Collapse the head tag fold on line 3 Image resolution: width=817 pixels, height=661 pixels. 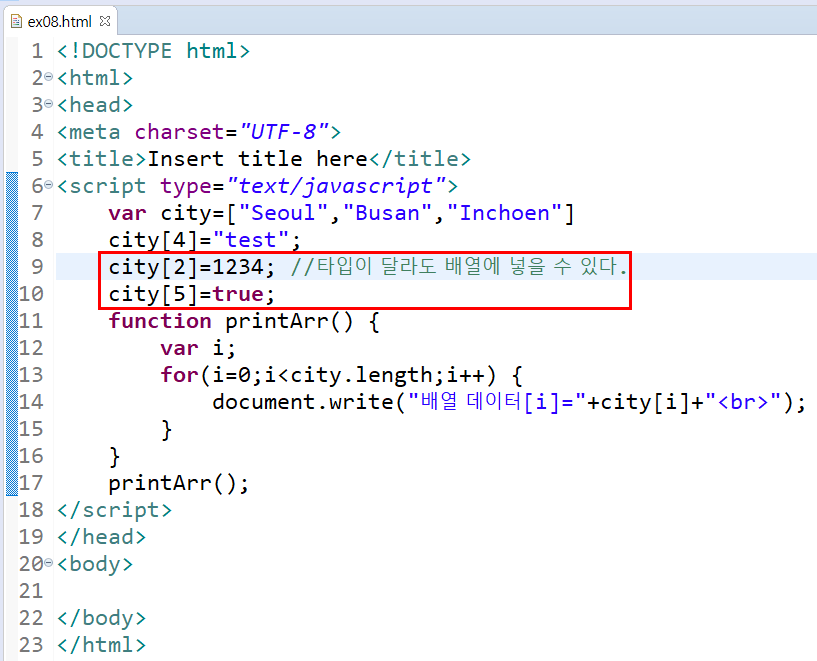coord(48,104)
